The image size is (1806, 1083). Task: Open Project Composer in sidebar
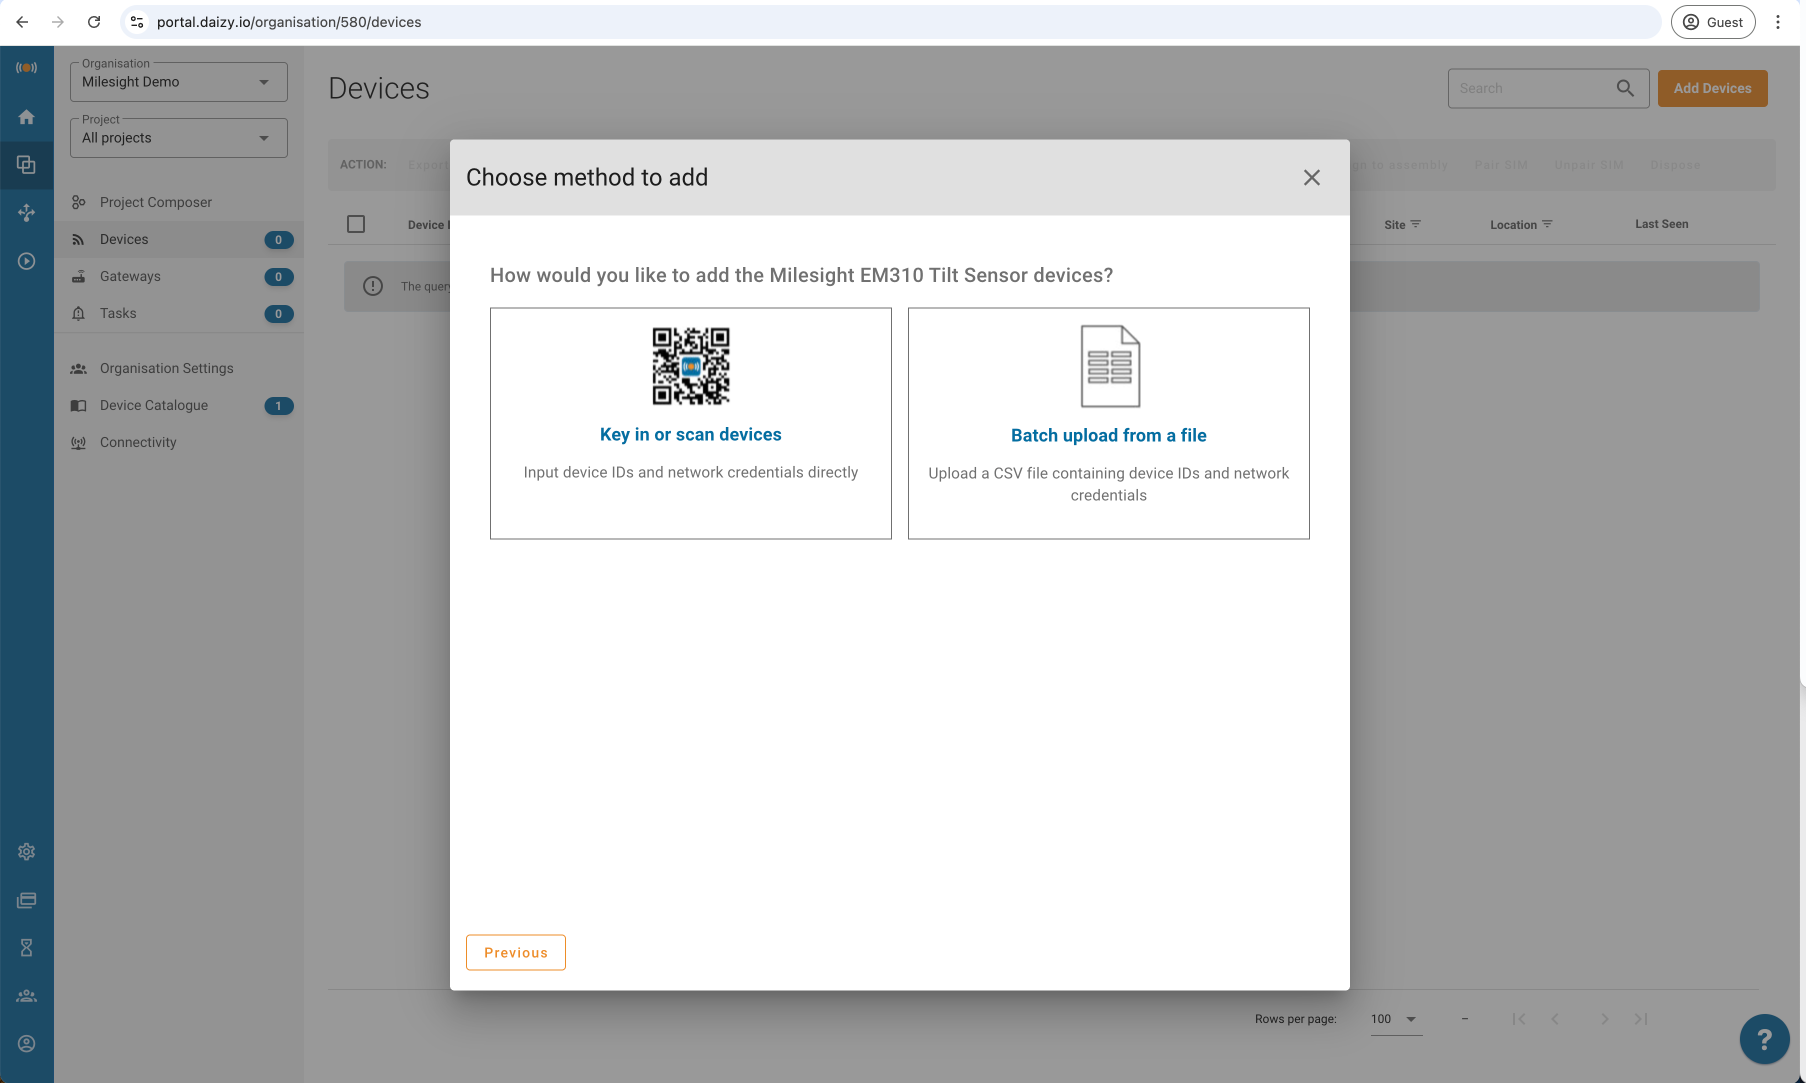tap(179, 202)
